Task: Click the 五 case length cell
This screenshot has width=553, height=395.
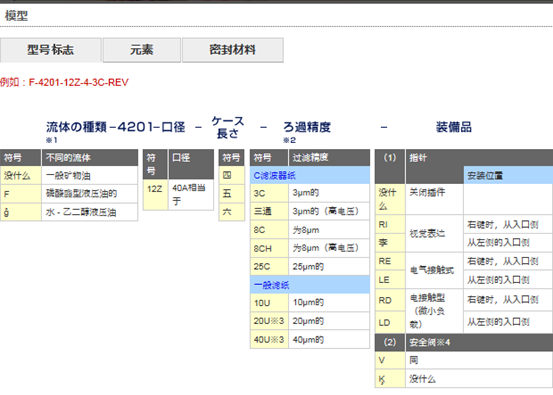Action: click(x=232, y=194)
